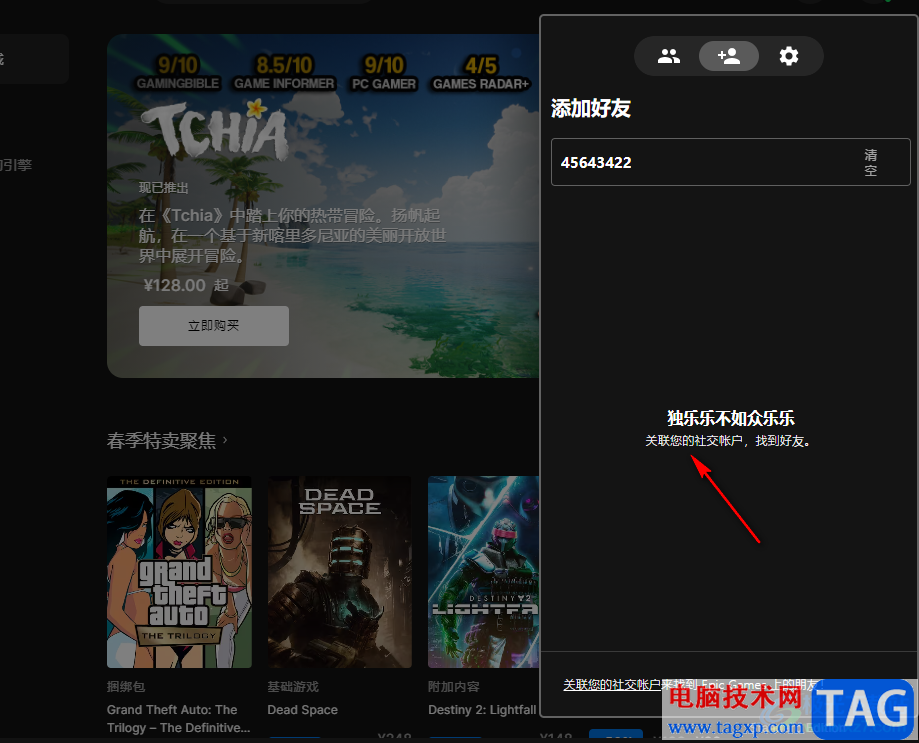Viewport: 919px width, 743px height.
Task: Click the Tchia featured banner image
Action: (x=323, y=206)
